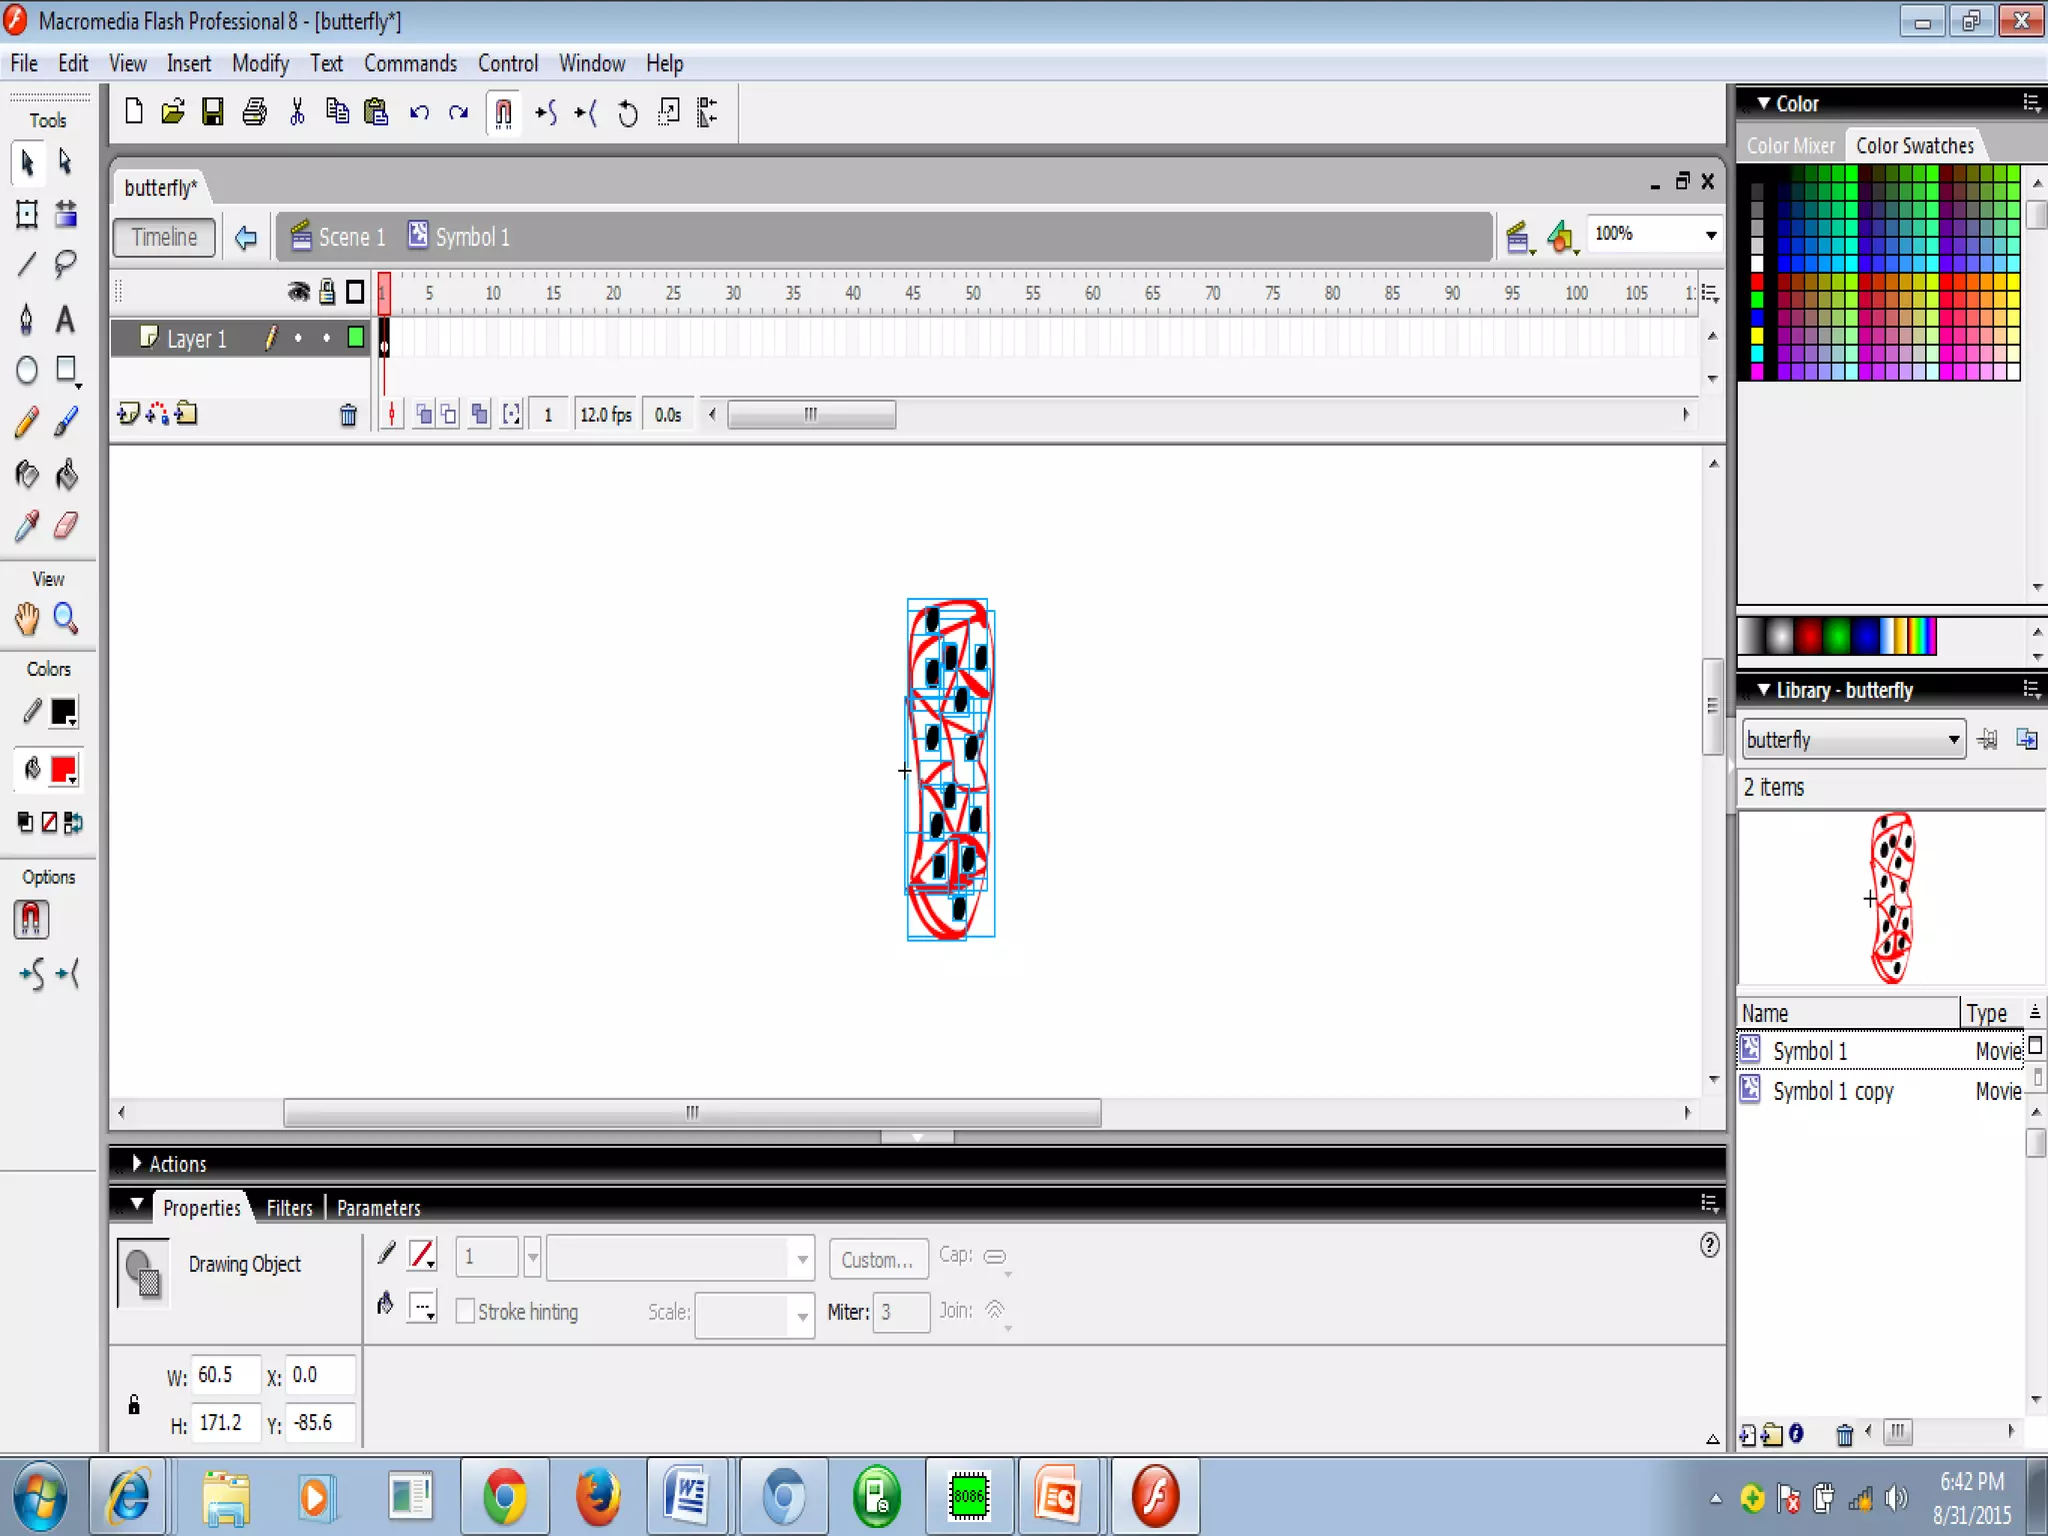The height and width of the screenshot is (1536, 2048).
Task: Click the Custom... stroke style button
Action: (877, 1260)
